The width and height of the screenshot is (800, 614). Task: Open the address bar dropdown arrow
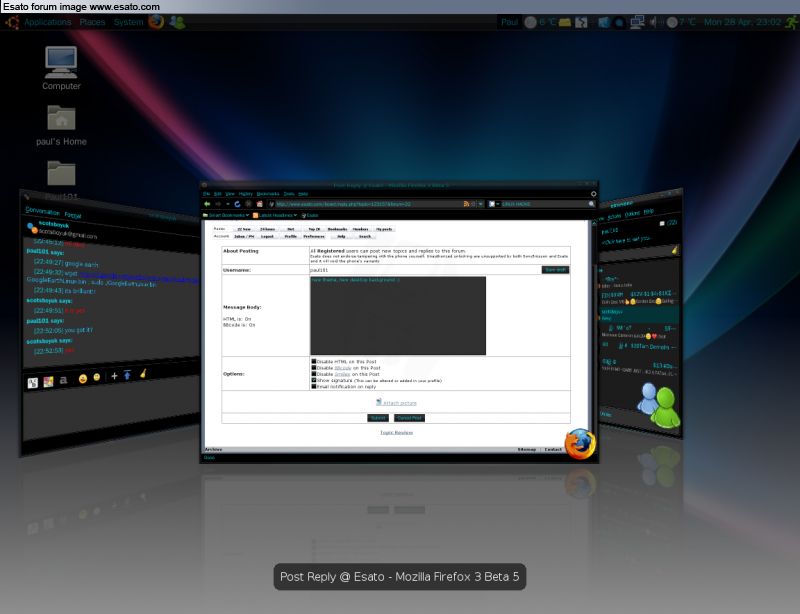480,204
